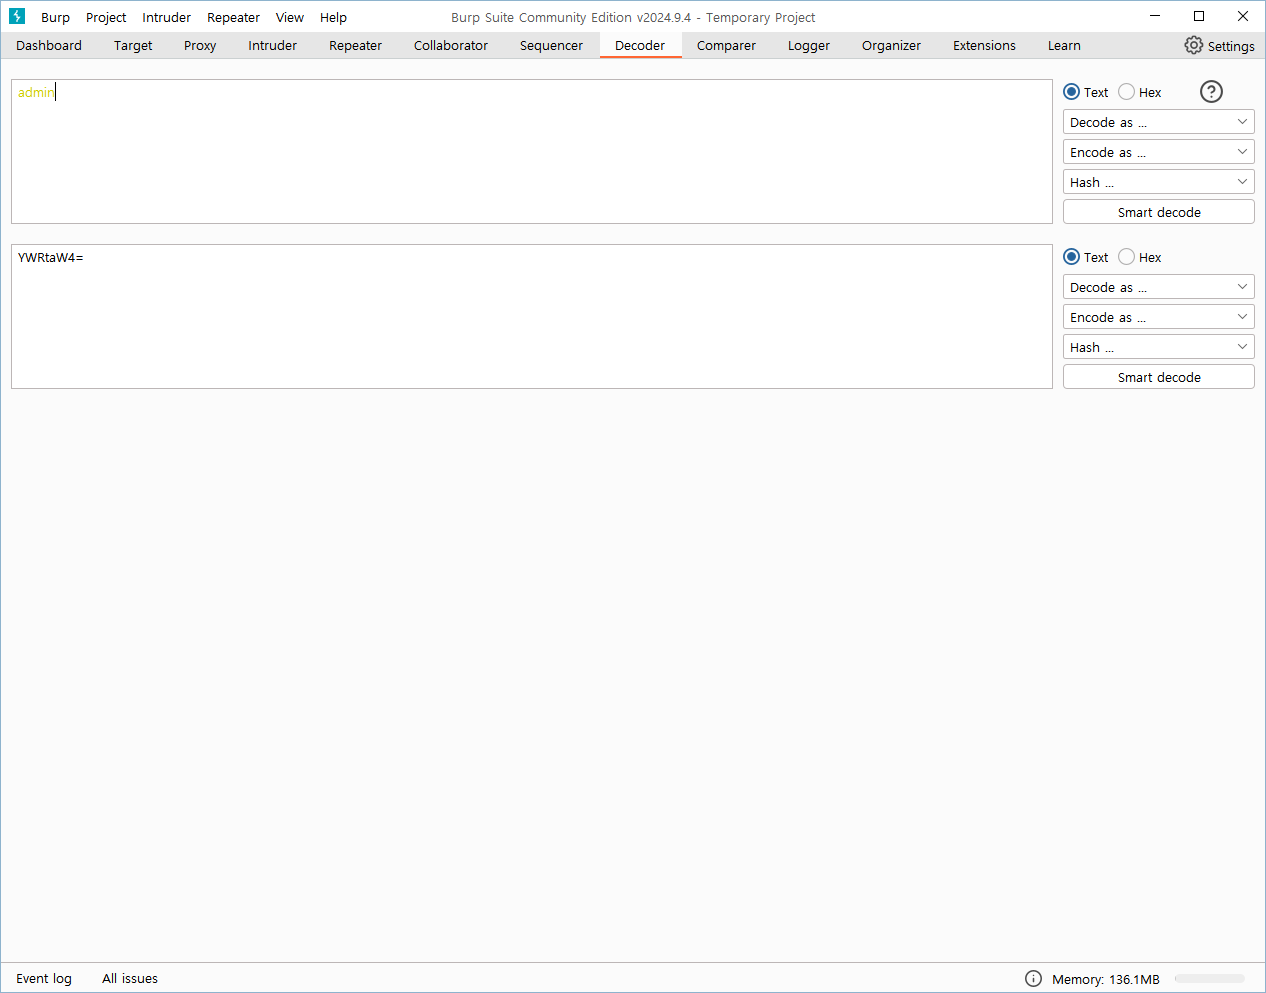Switch to the Repeater tab
Image resolution: width=1266 pixels, height=993 pixels.
pyautogui.click(x=355, y=45)
